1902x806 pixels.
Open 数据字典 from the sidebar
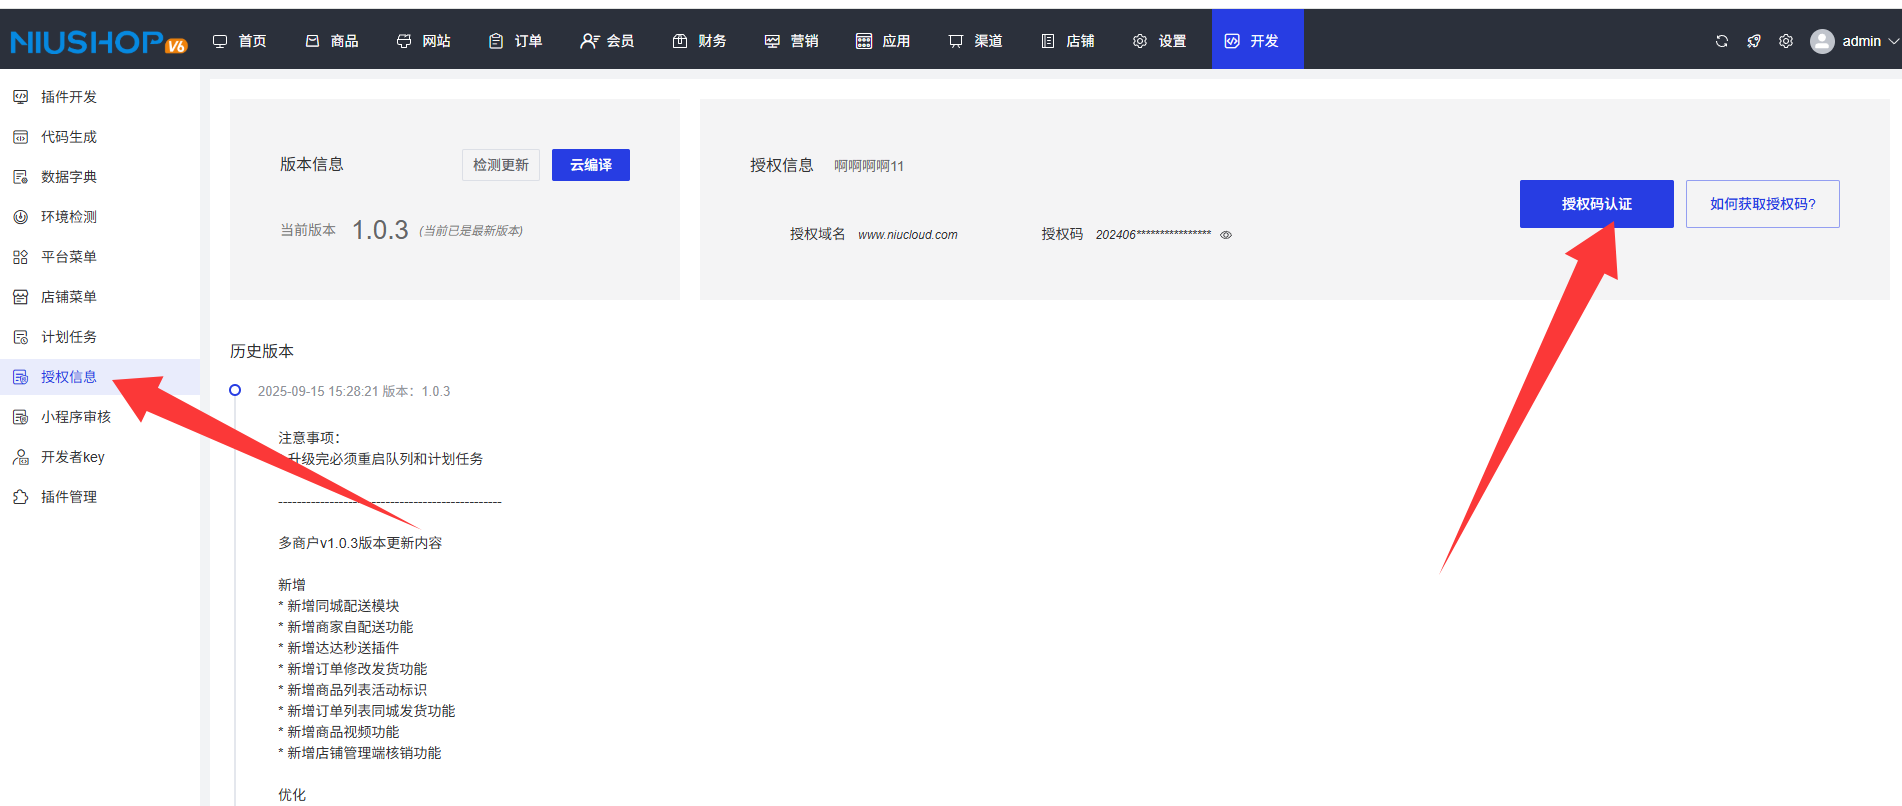(x=68, y=177)
